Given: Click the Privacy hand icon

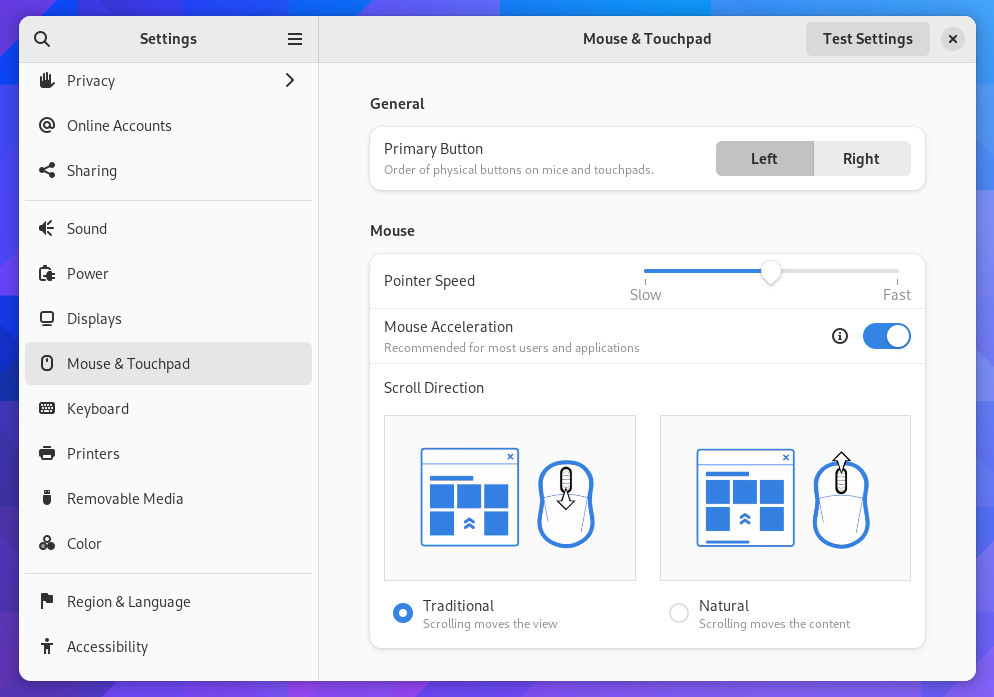Looking at the screenshot, I should (47, 81).
